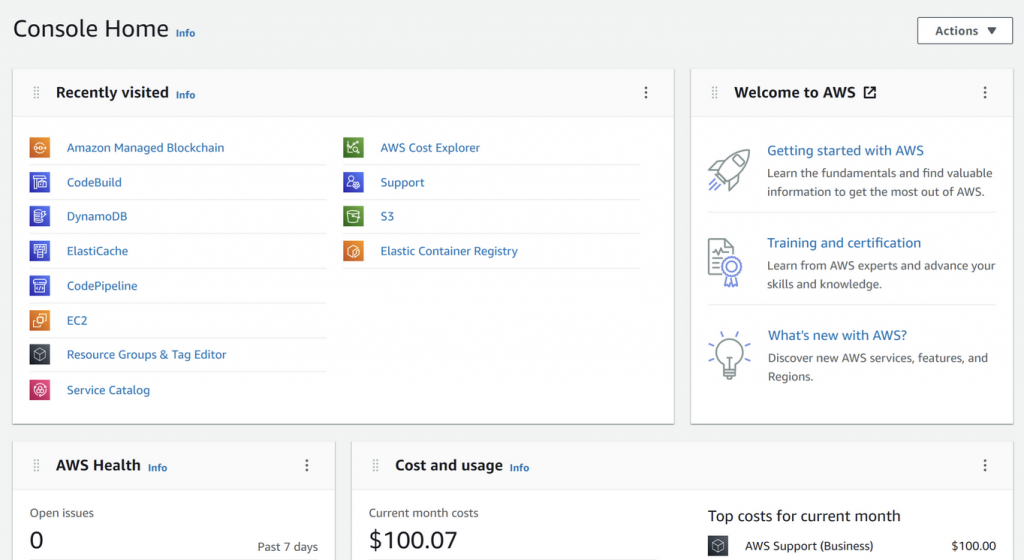Screen dimensions: 1024x560
Task: Grab the drag handle of AWS Health widget
Action: pos(37,465)
